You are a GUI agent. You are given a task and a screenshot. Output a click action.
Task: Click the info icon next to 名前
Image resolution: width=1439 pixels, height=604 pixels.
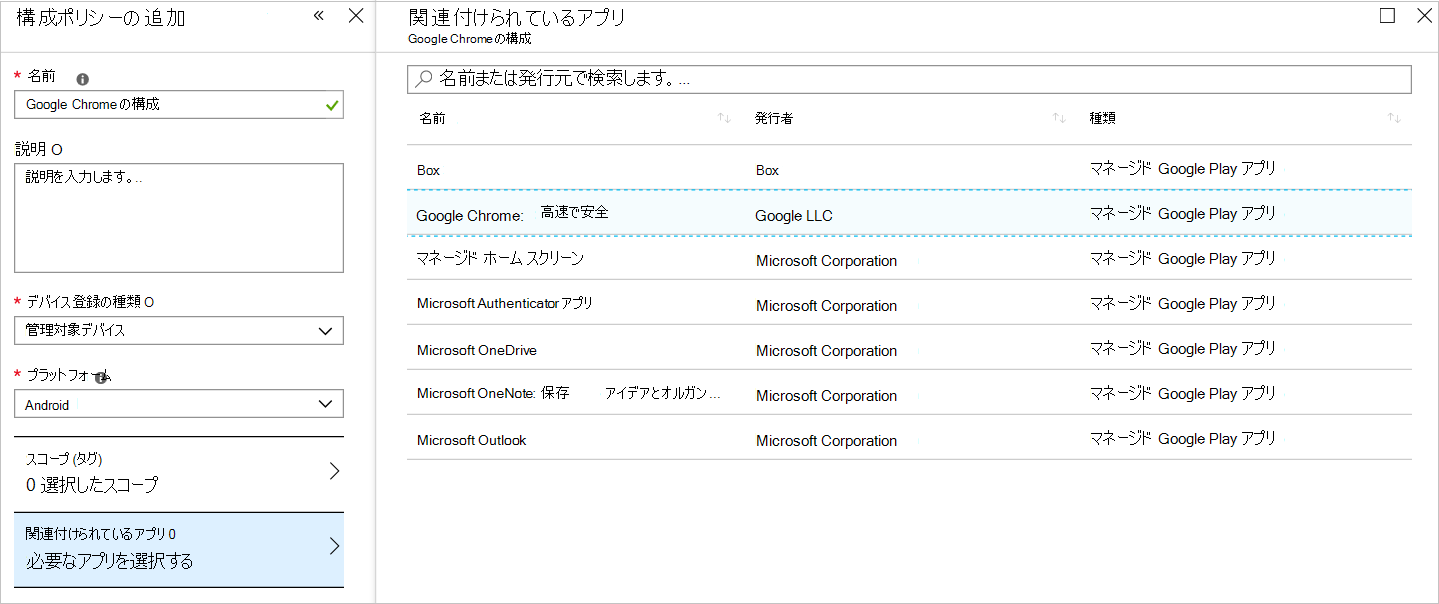[x=83, y=78]
